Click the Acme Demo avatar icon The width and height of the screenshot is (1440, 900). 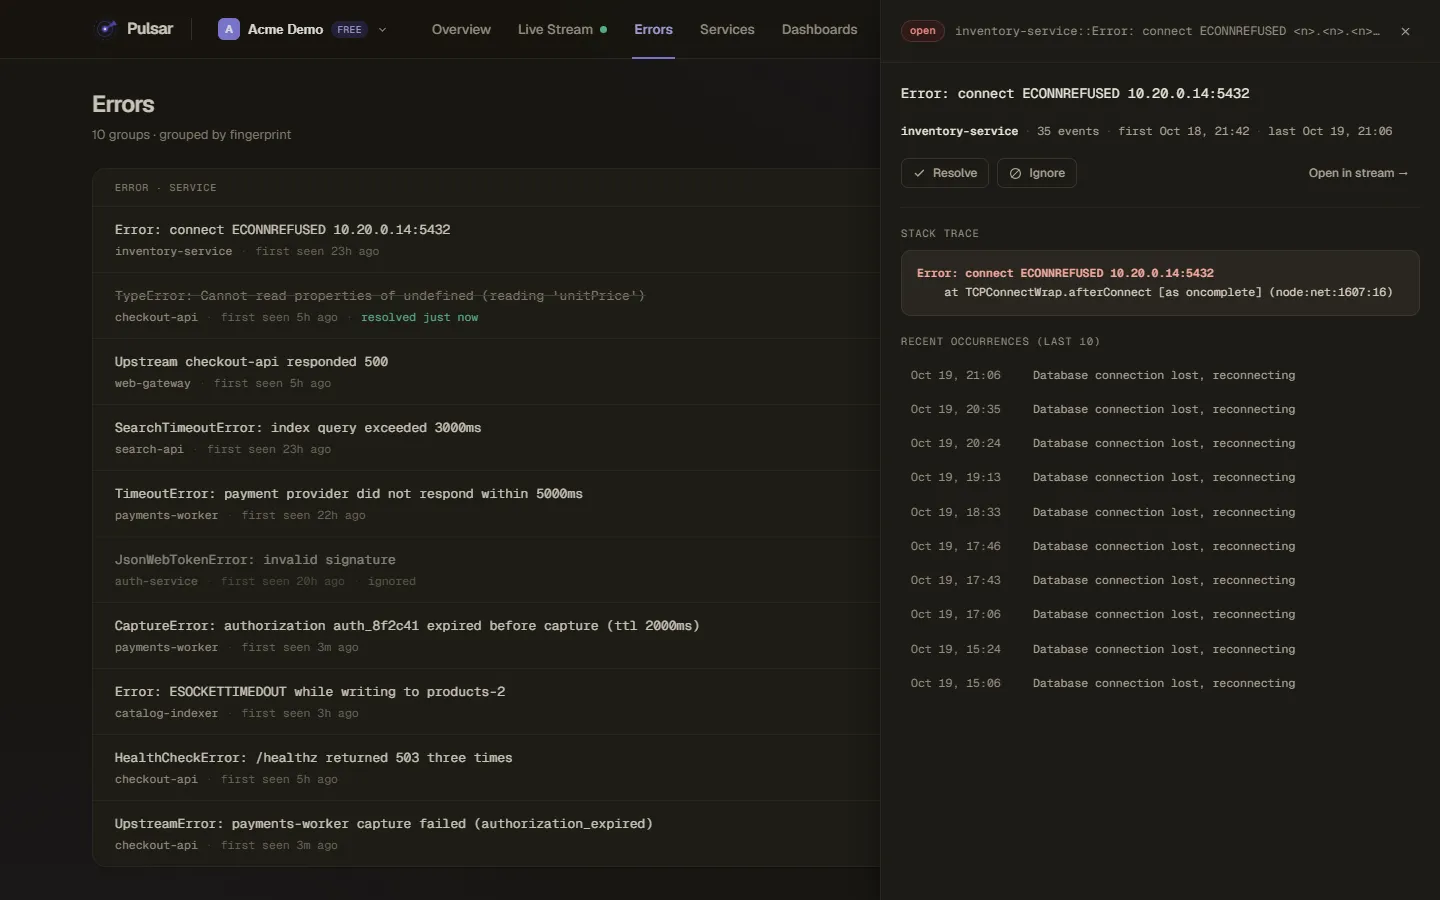[229, 29]
